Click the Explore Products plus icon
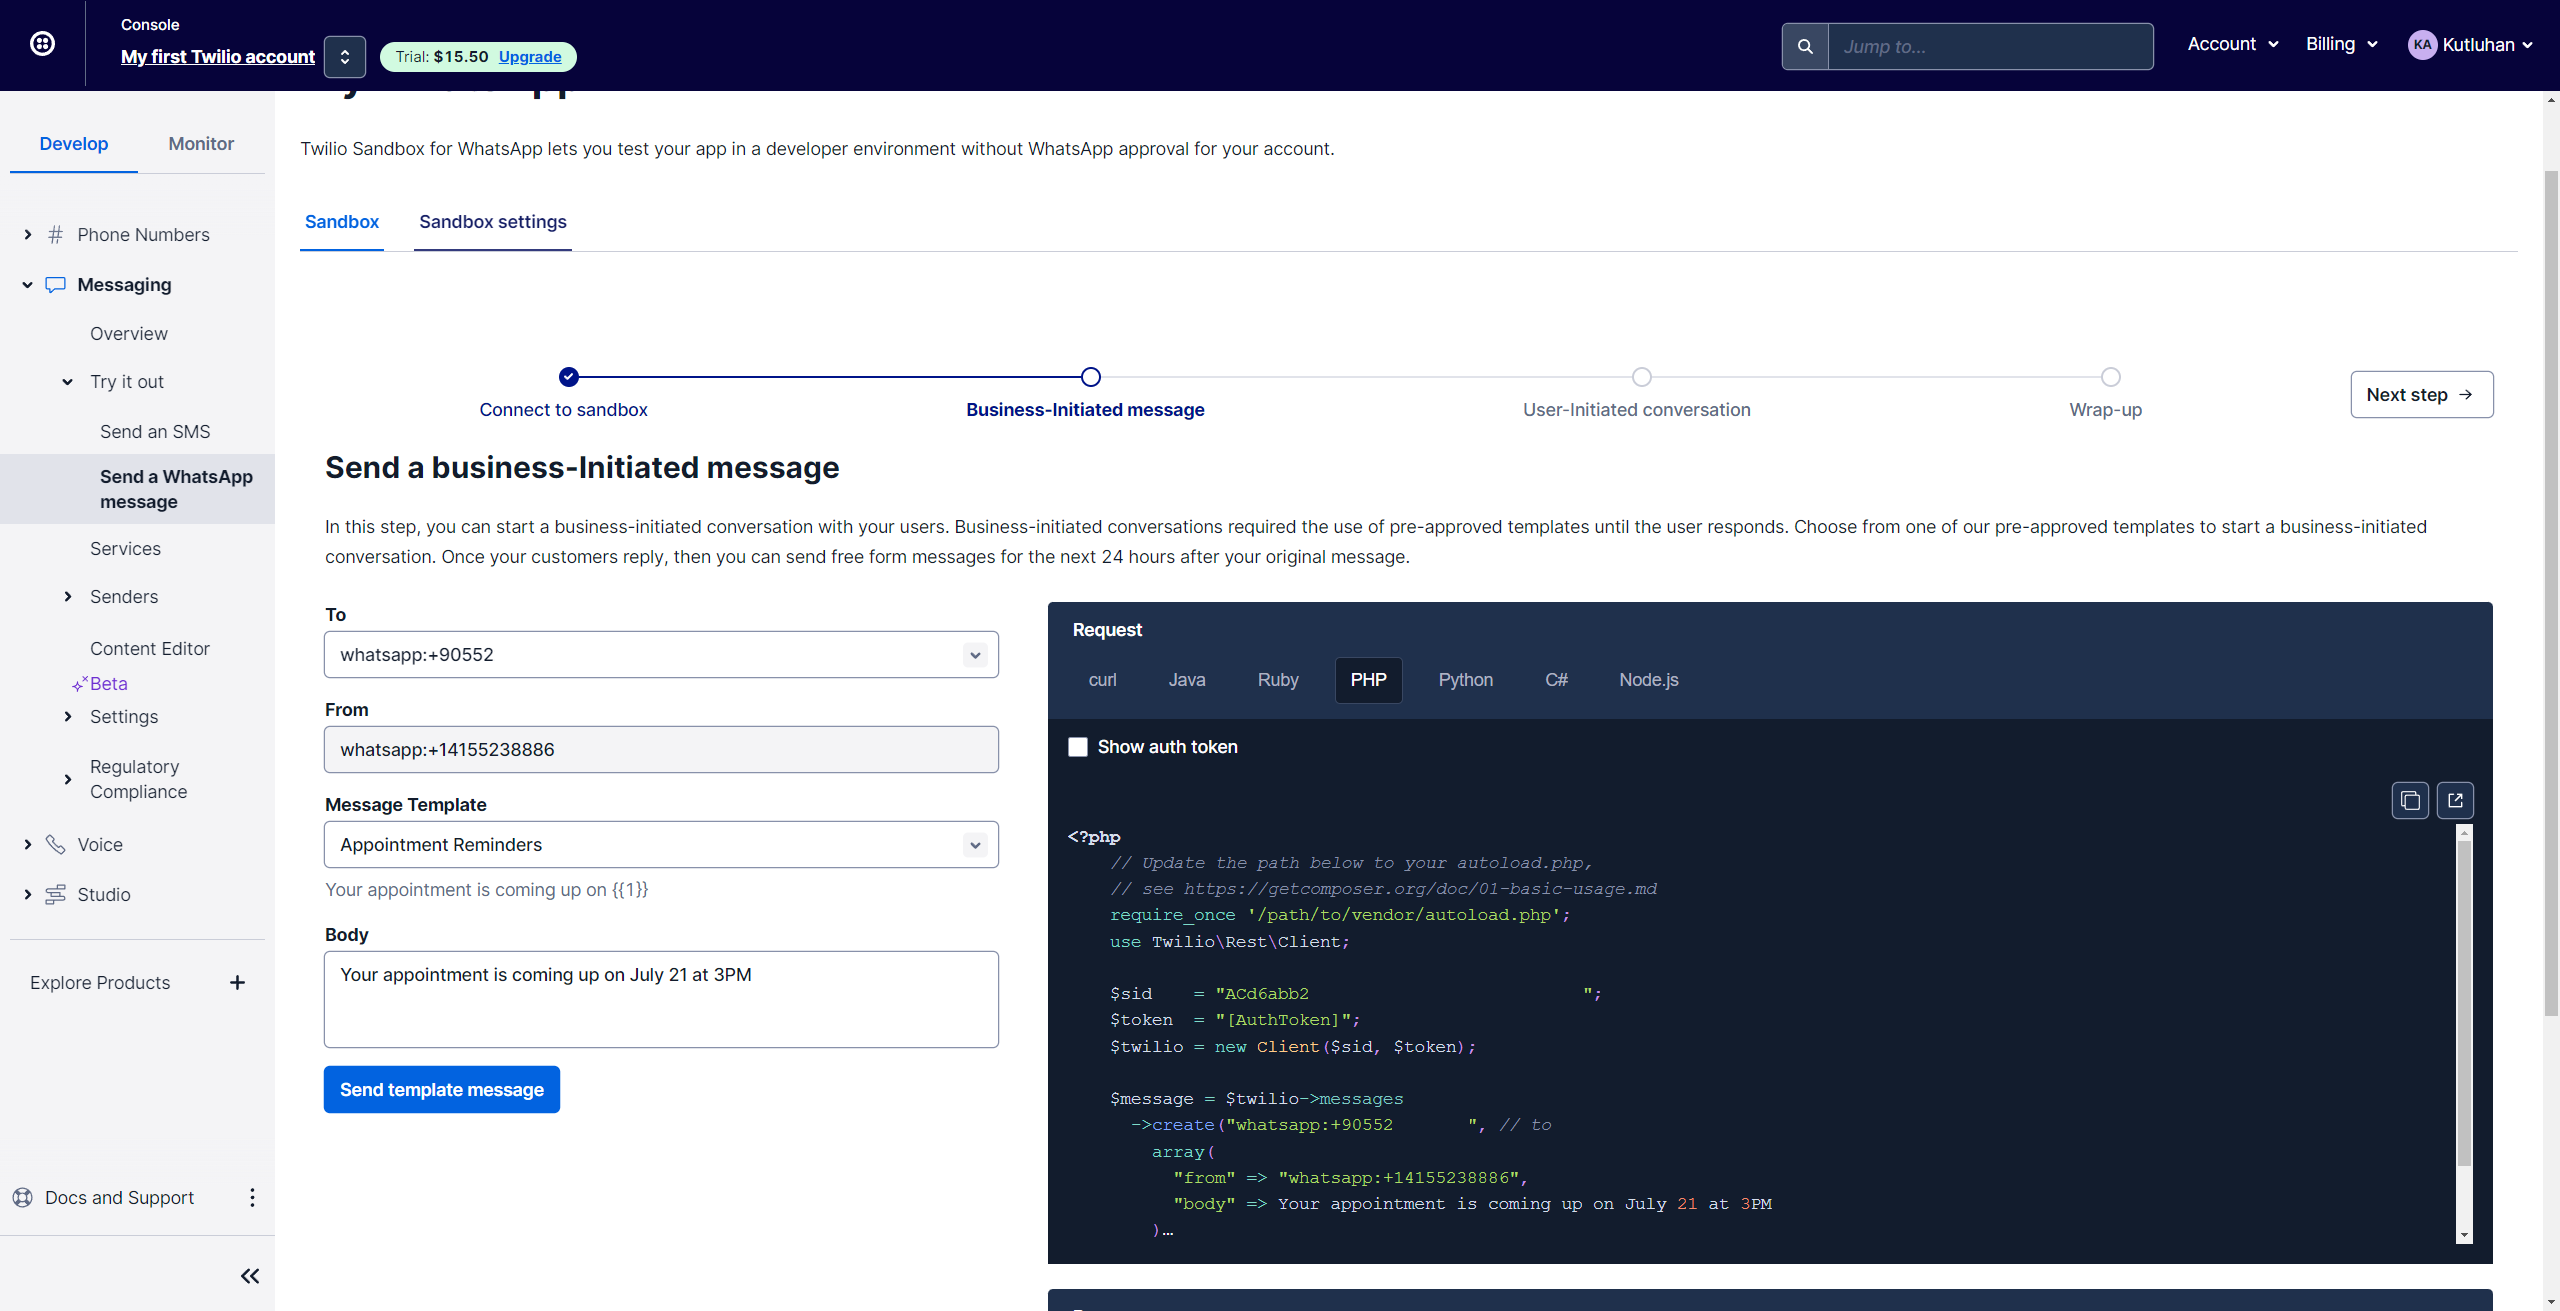The image size is (2560, 1311). pyautogui.click(x=237, y=983)
